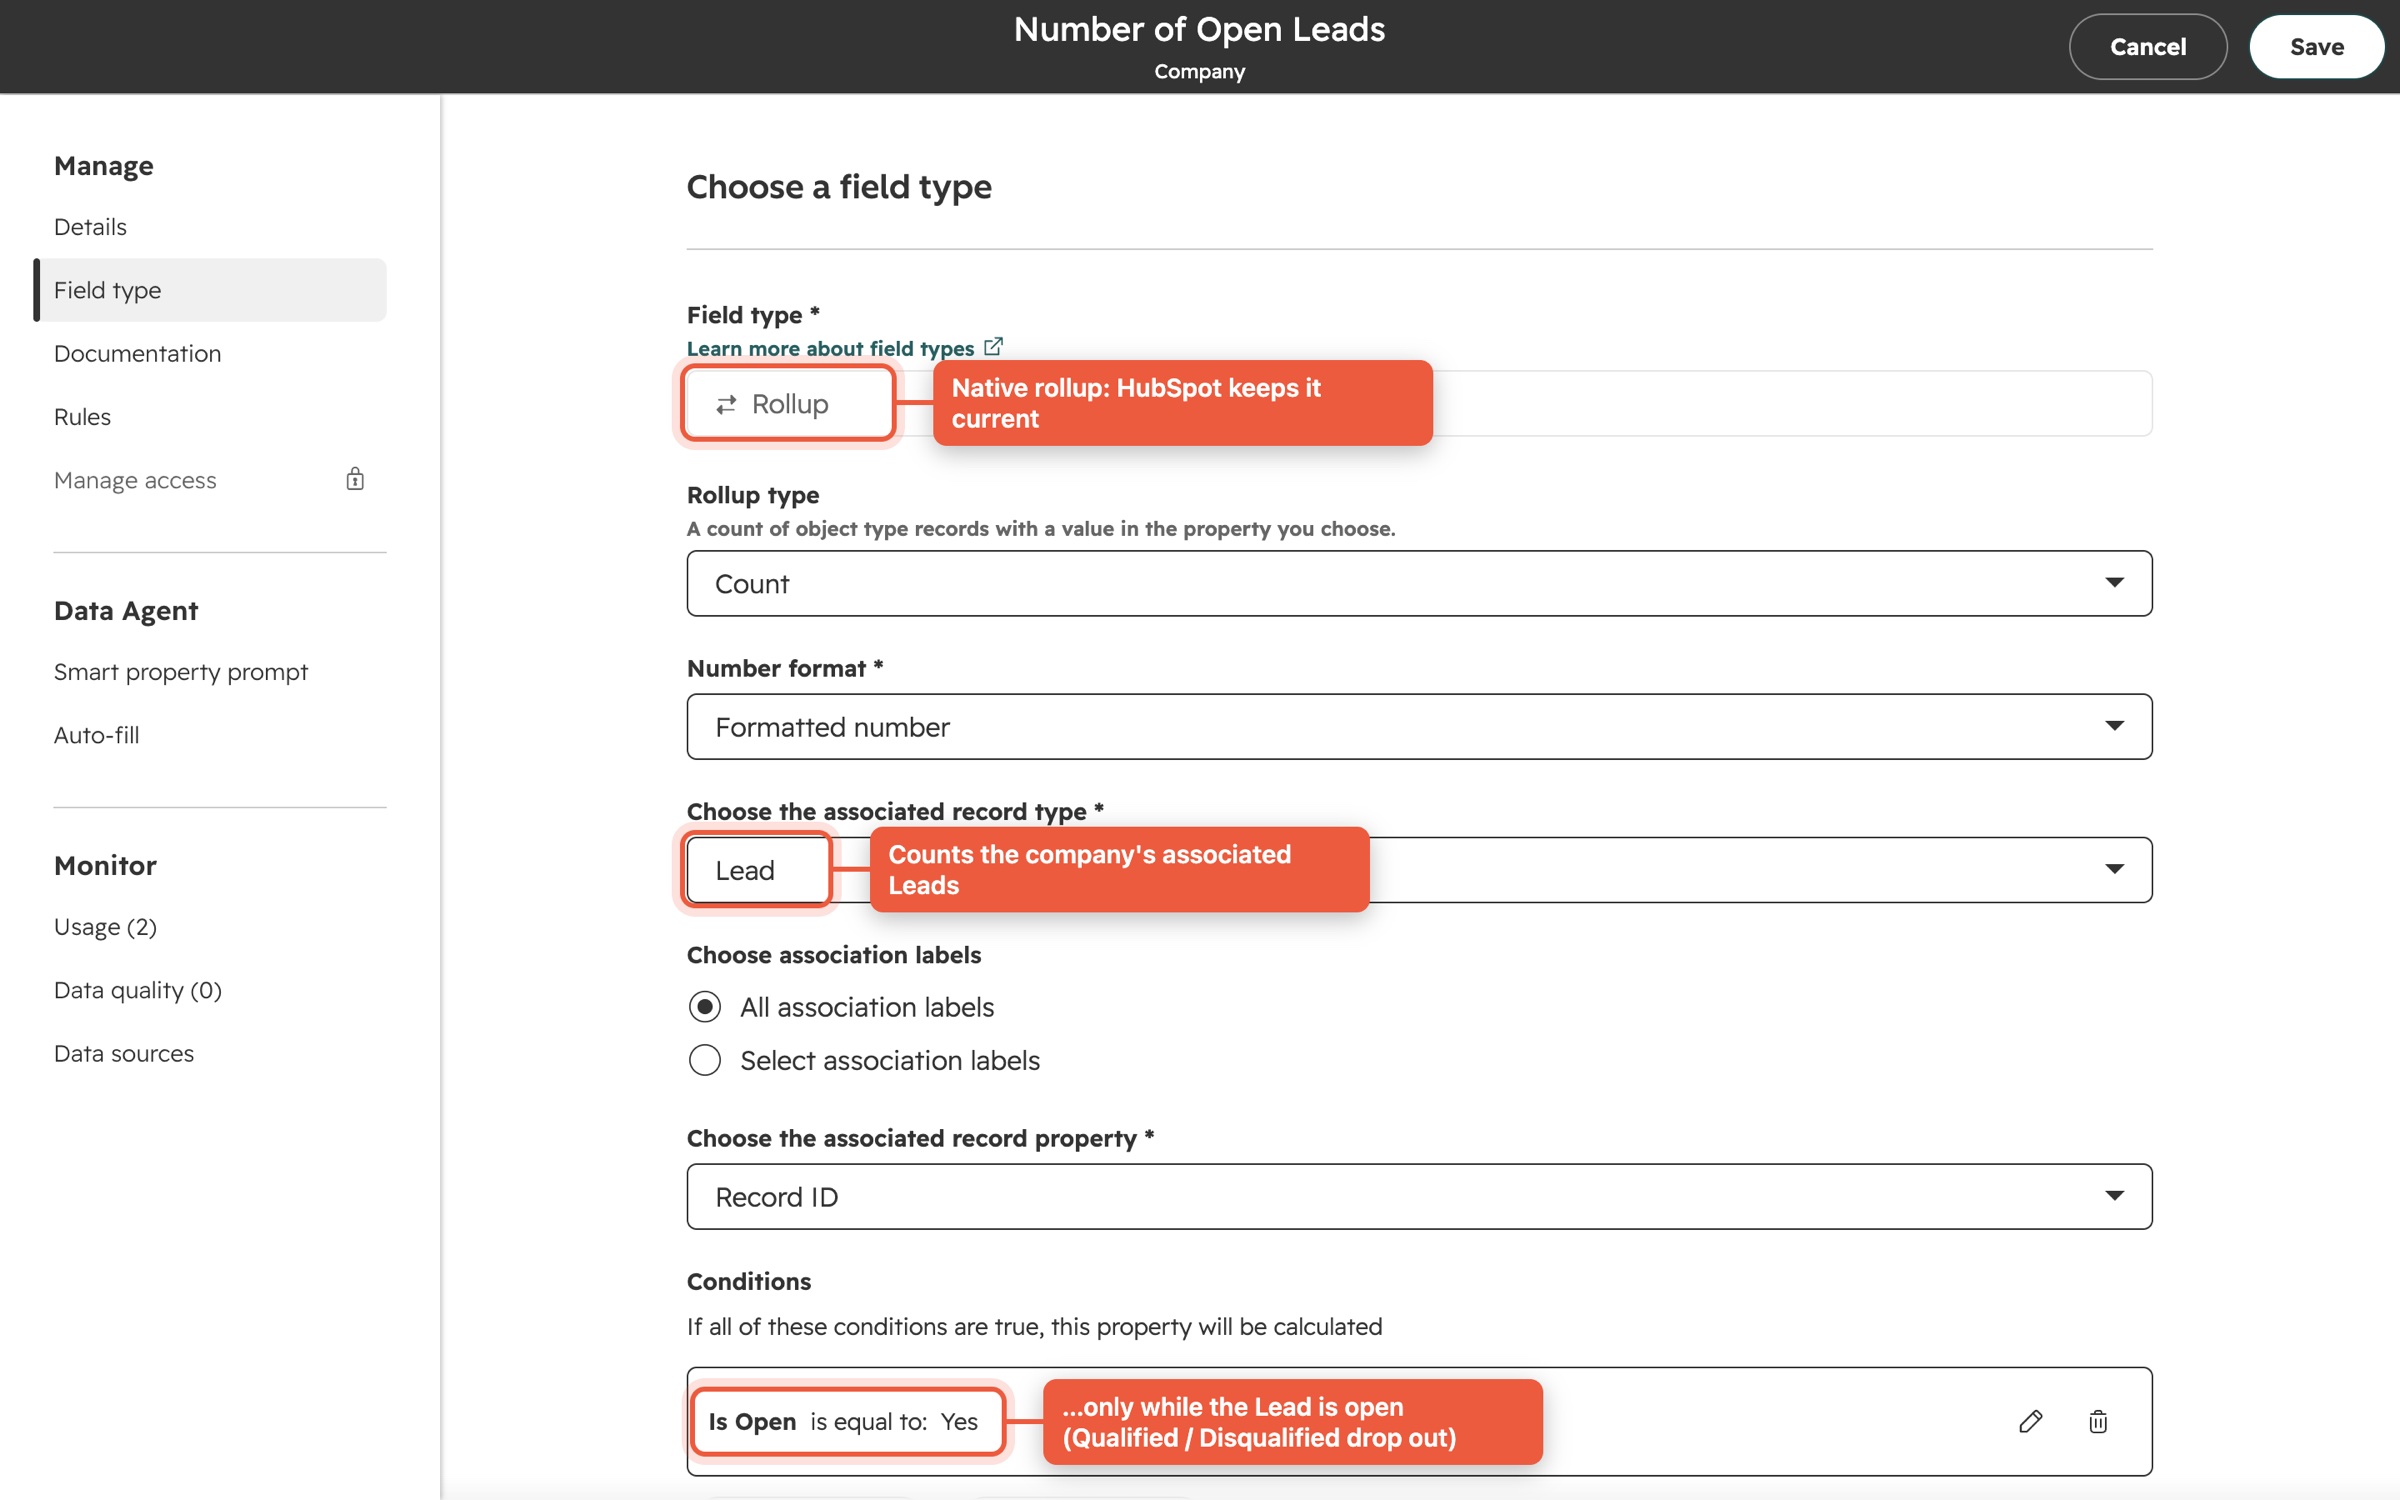Open Smart property prompt under Data Agent
Image resolution: width=2400 pixels, height=1500 pixels.
pos(181,672)
